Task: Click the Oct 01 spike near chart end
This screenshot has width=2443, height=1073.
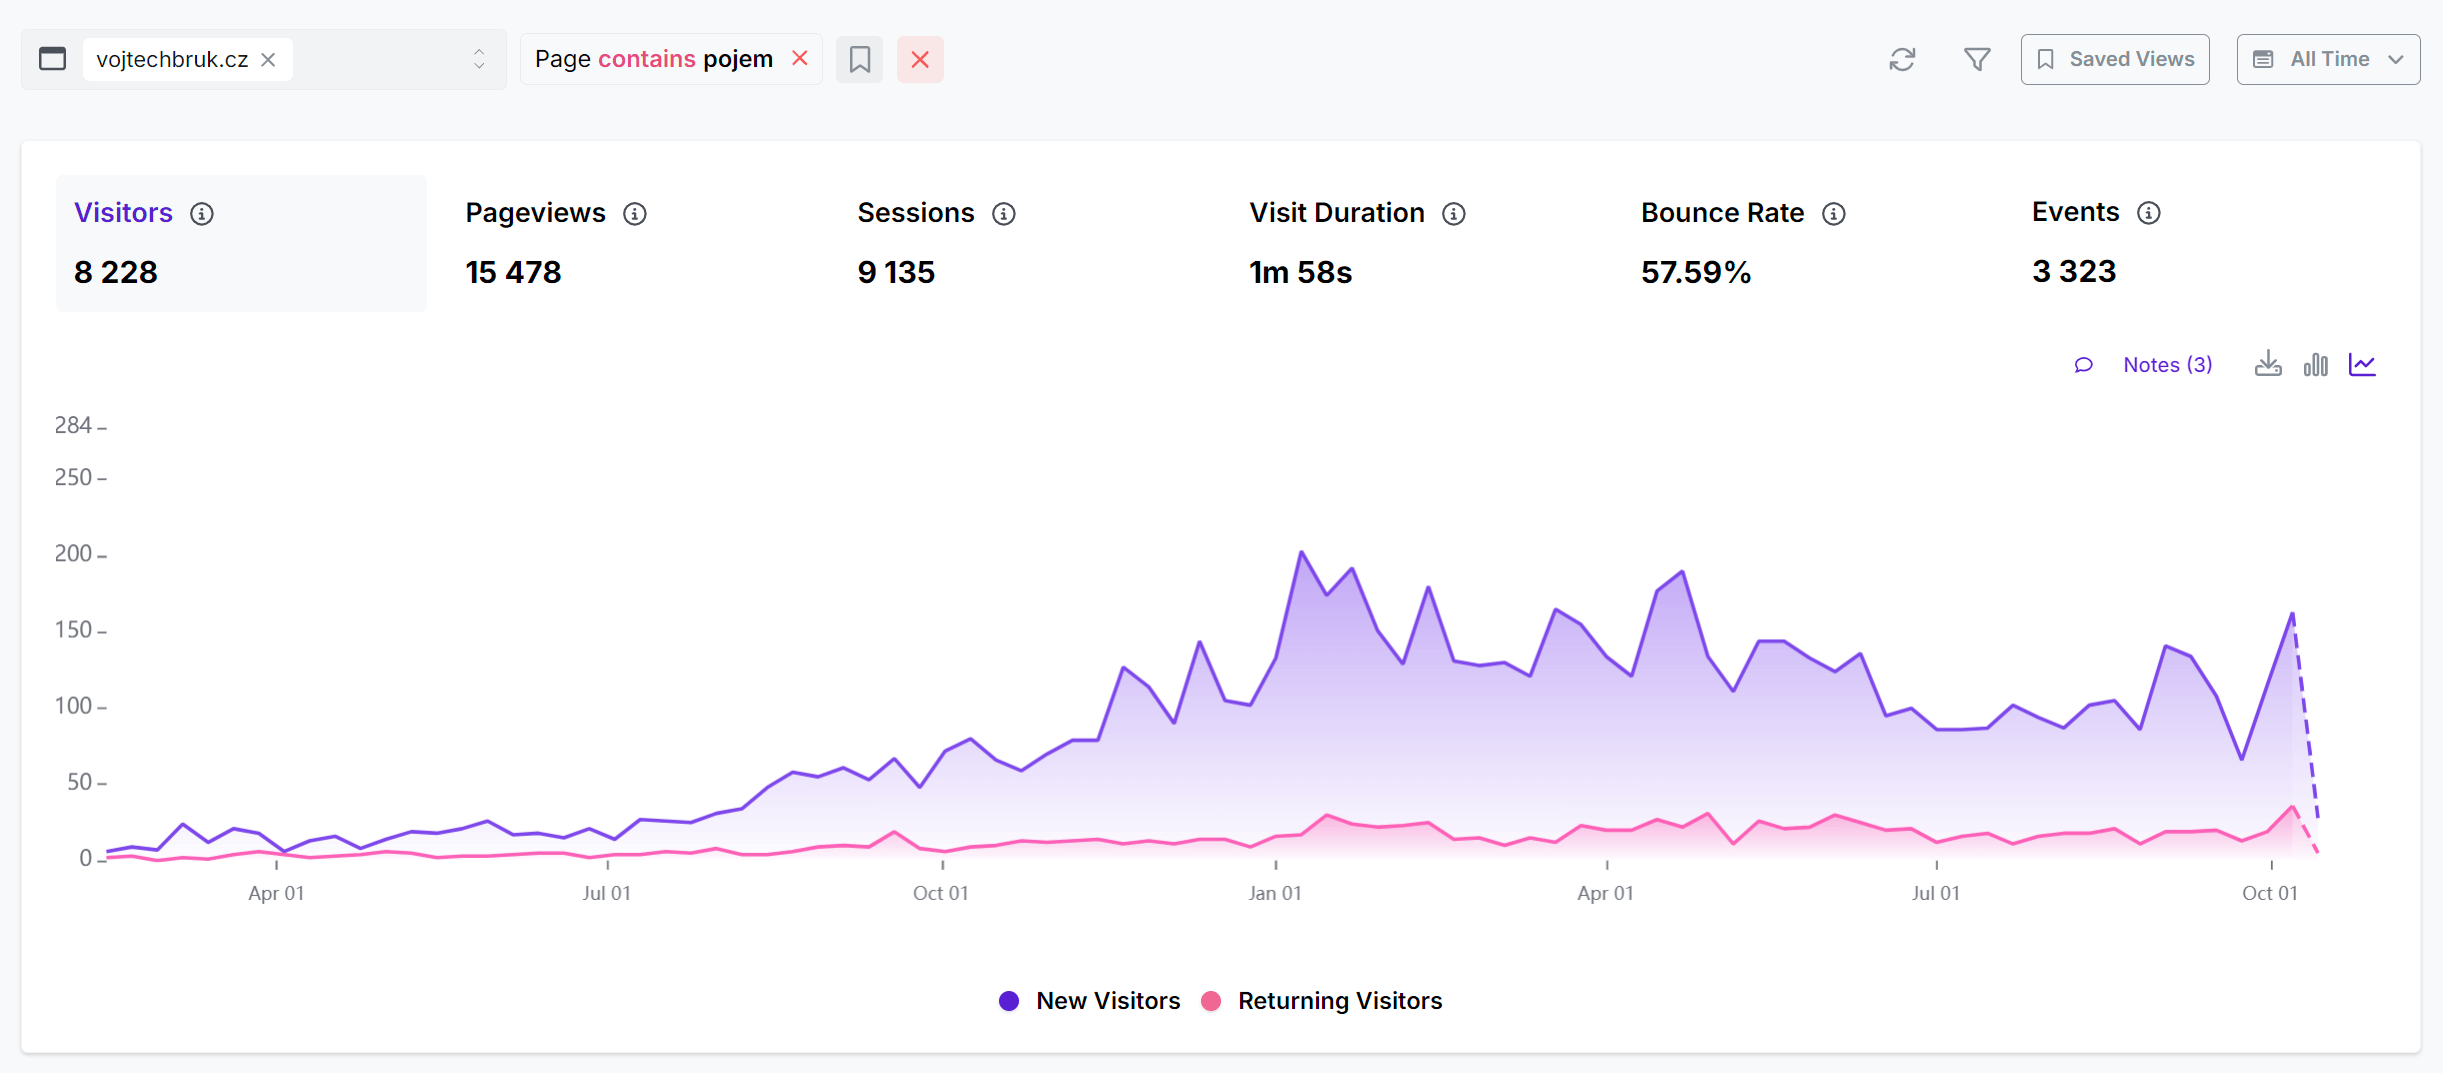Action: click(x=2292, y=613)
